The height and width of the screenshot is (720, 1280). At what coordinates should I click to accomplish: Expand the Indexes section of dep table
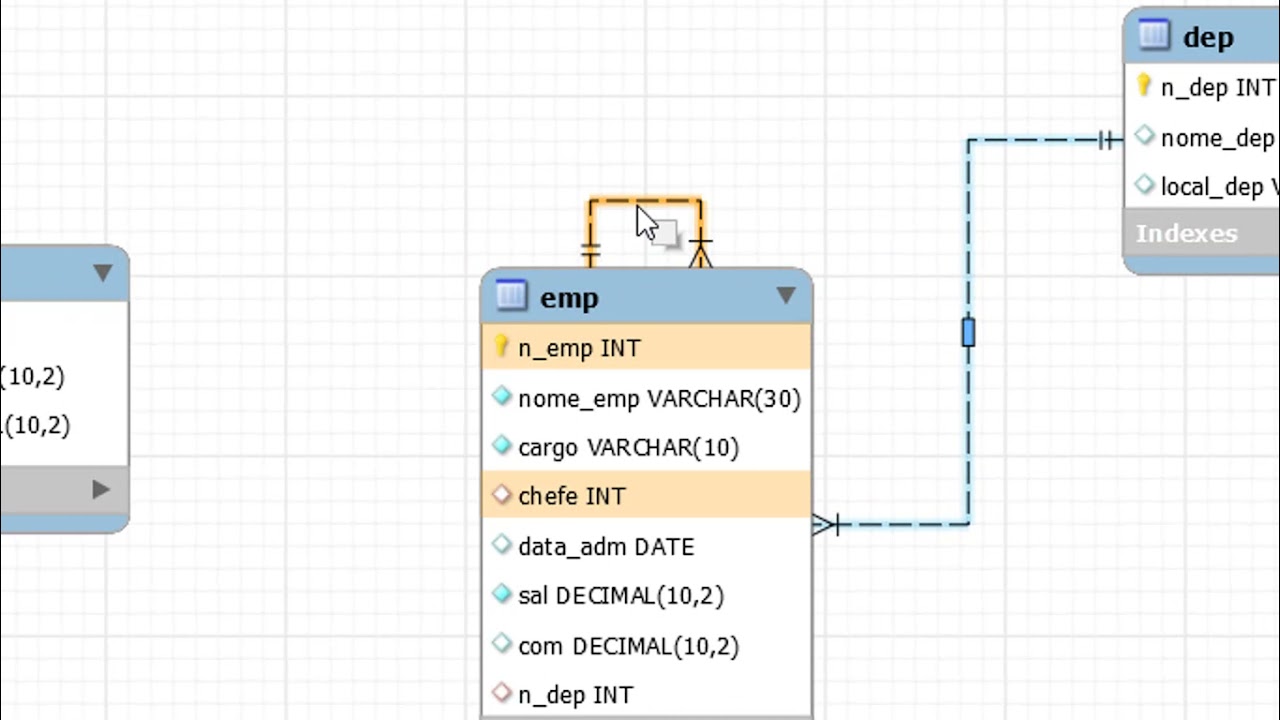pyautogui.click(x=1203, y=234)
